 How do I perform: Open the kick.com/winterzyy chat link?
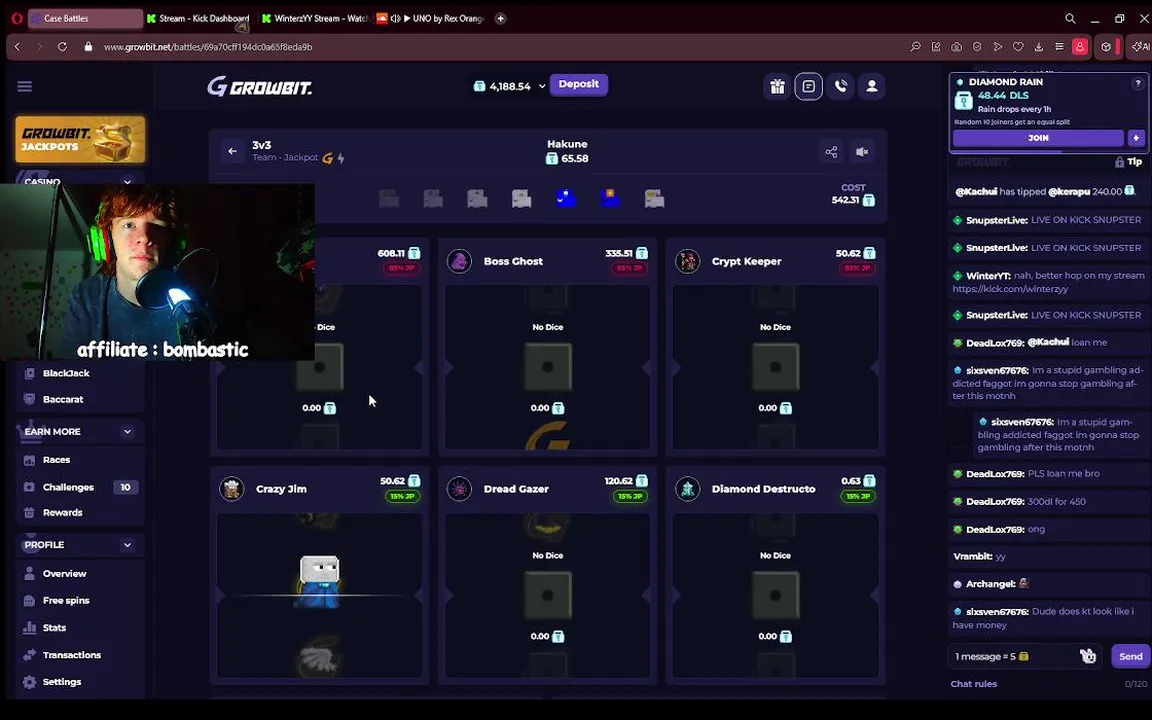click(x=1010, y=289)
